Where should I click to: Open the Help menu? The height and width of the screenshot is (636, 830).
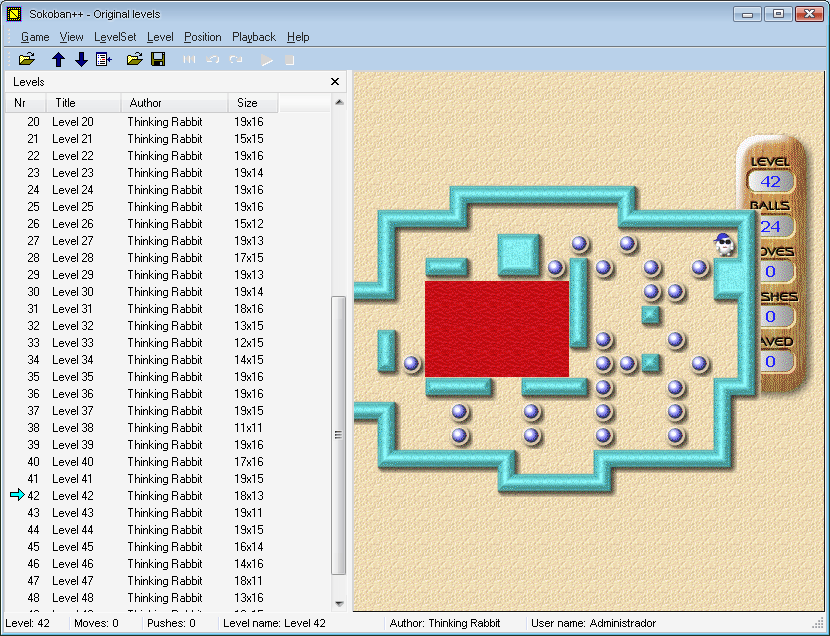(297, 37)
